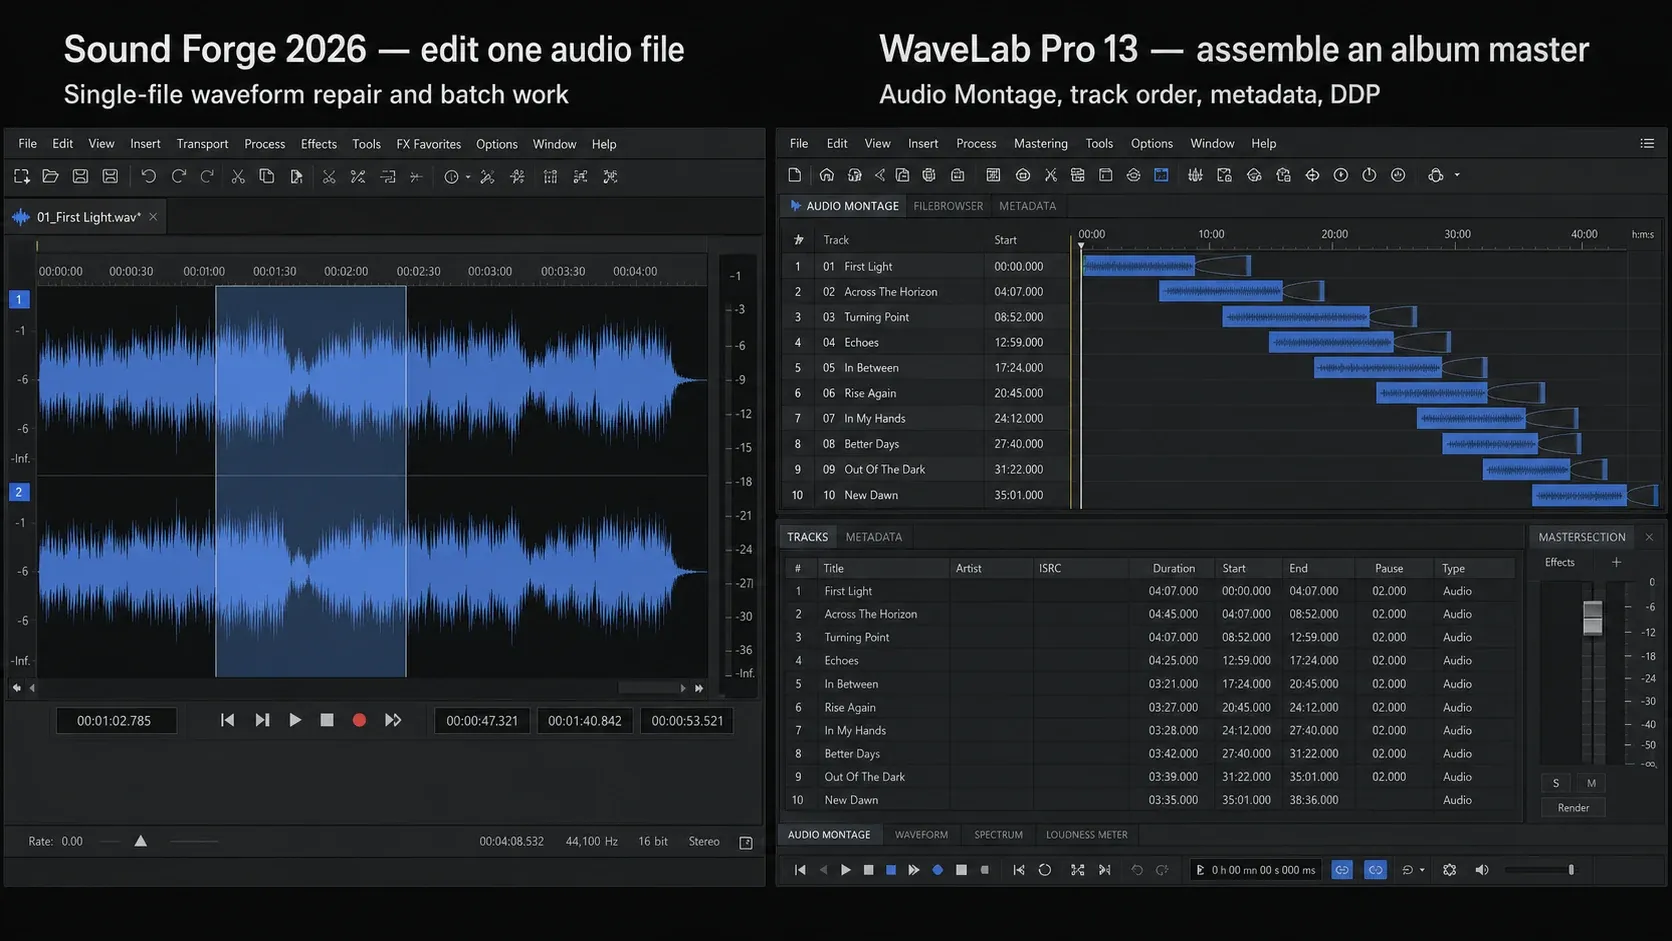Click Render button in Master Section

coord(1573,808)
